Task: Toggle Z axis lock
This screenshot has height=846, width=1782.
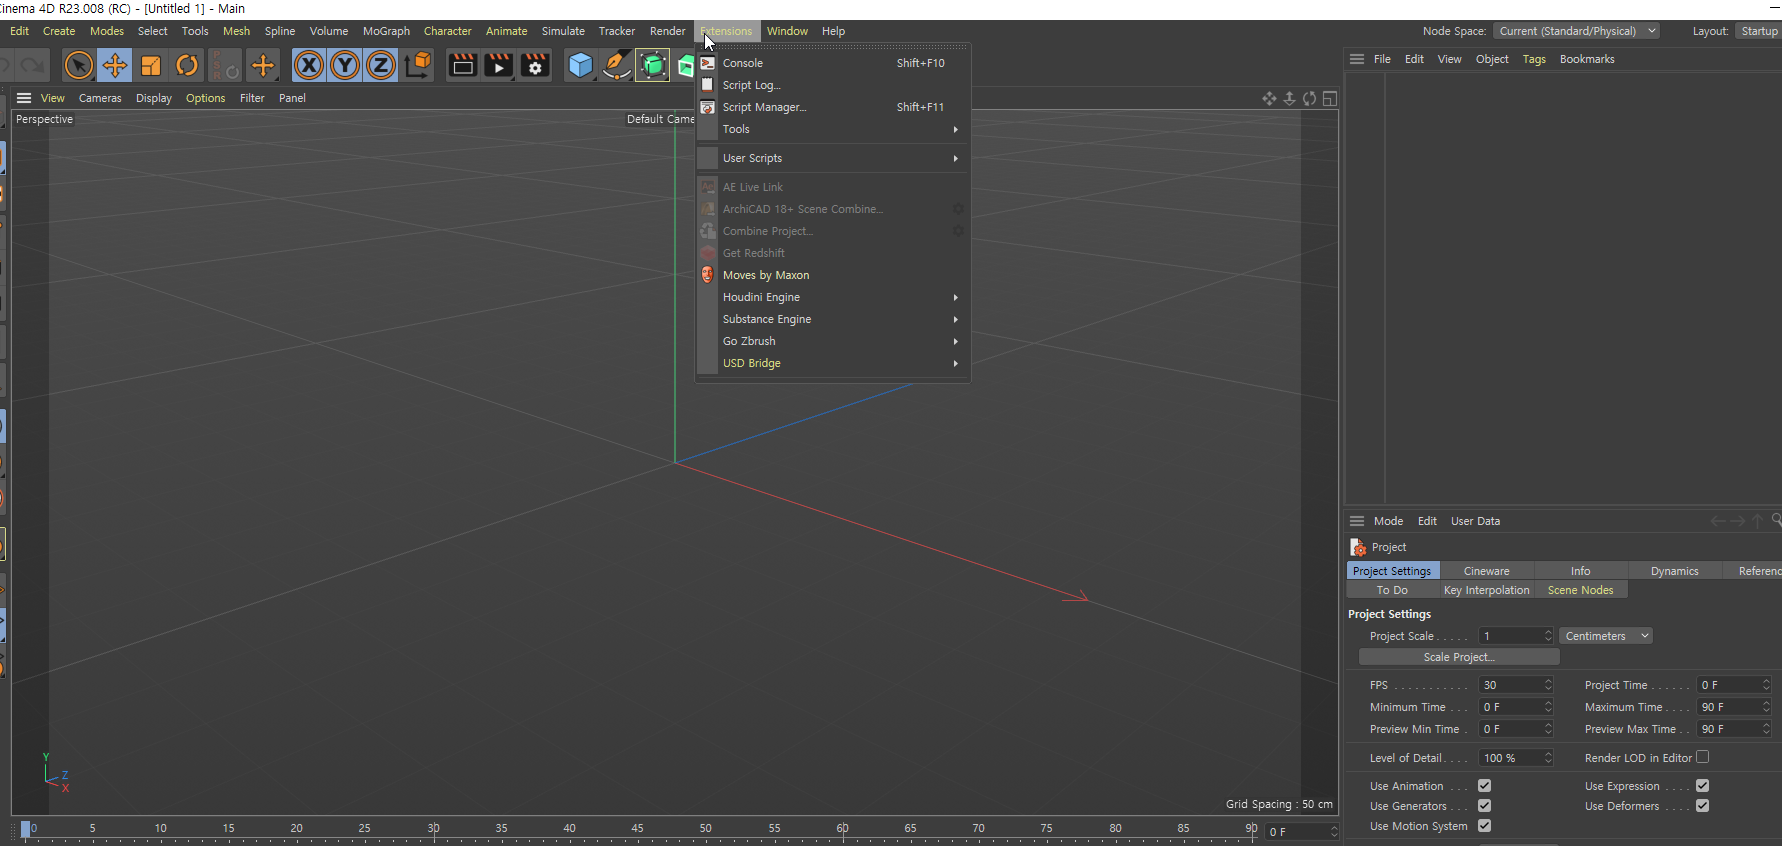Action: coord(381,66)
